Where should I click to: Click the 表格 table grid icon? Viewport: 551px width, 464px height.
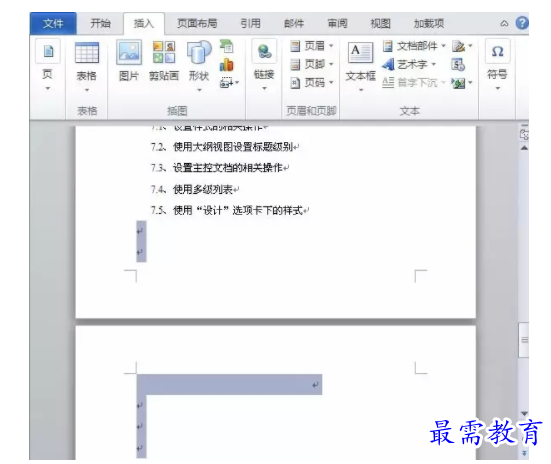[x=87, y=53]
